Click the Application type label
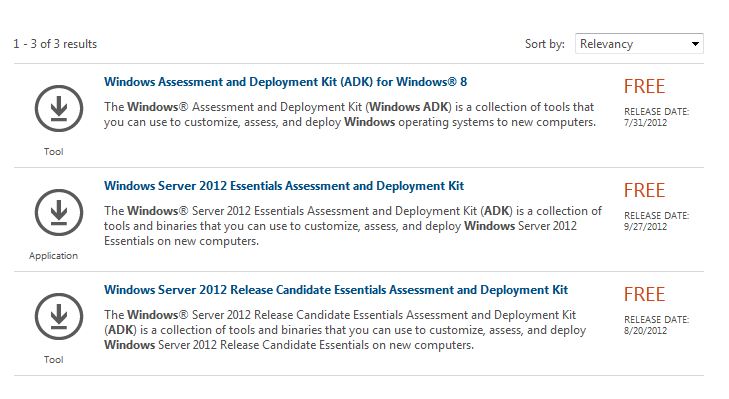Image resolution: width=729 pixels, height=399 pixels. pos(53,256)
